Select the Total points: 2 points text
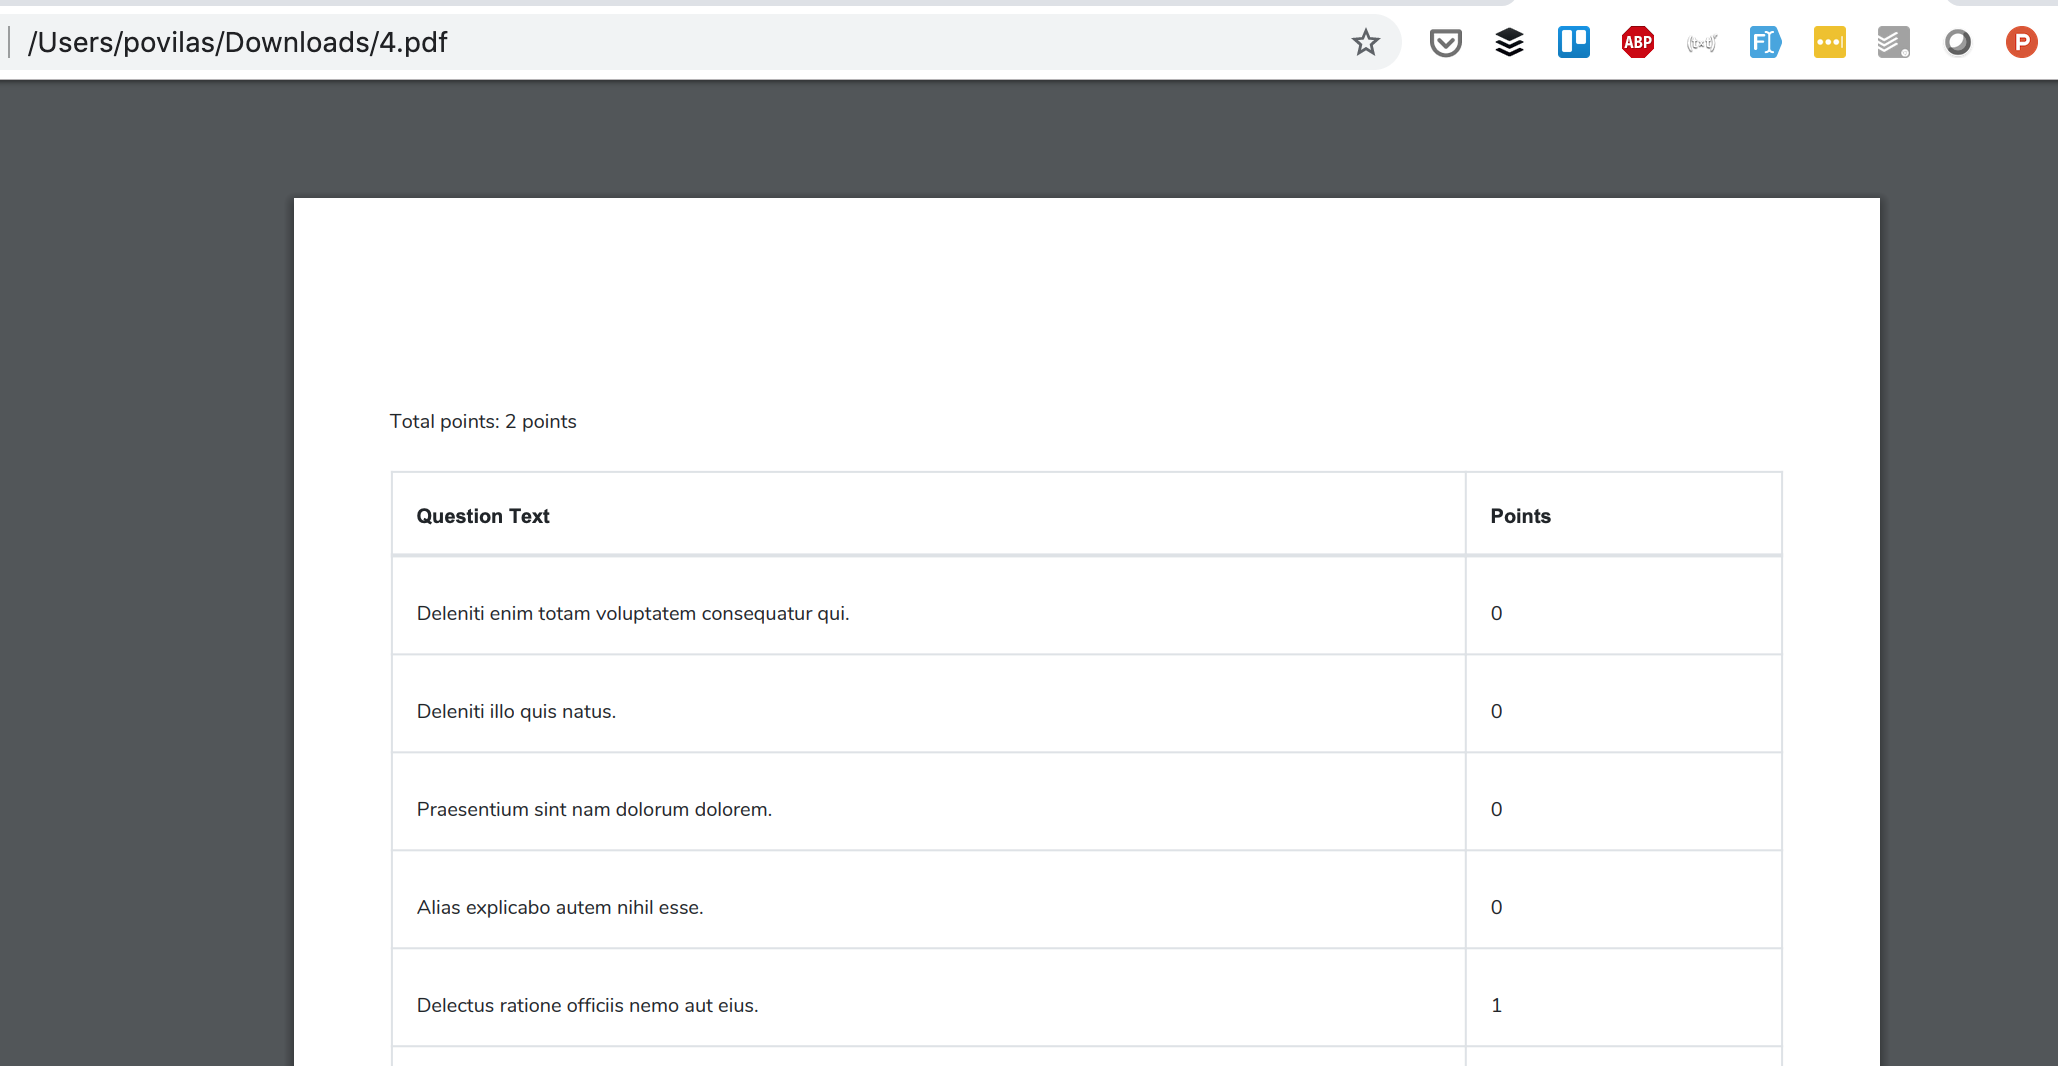Image resolution: width=2058 pixels, height=1066 pixels. (483, 421)
